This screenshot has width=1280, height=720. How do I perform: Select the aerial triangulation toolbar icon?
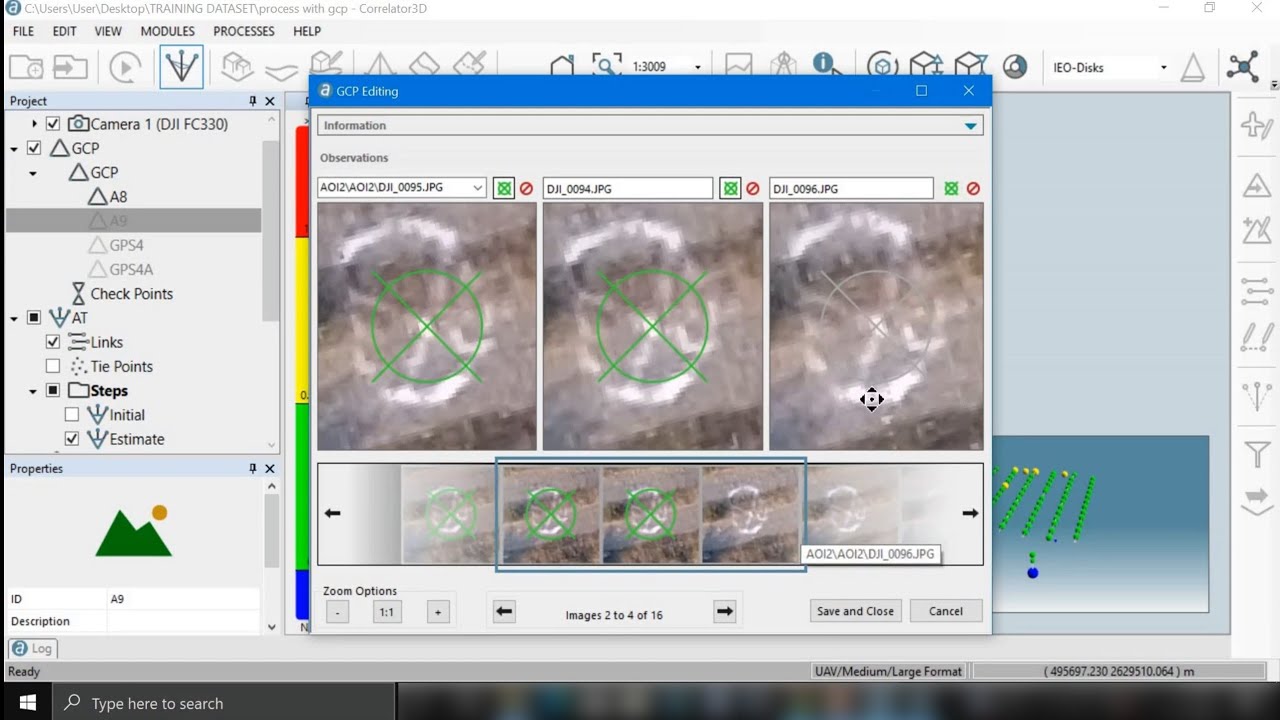click(181, 67)
